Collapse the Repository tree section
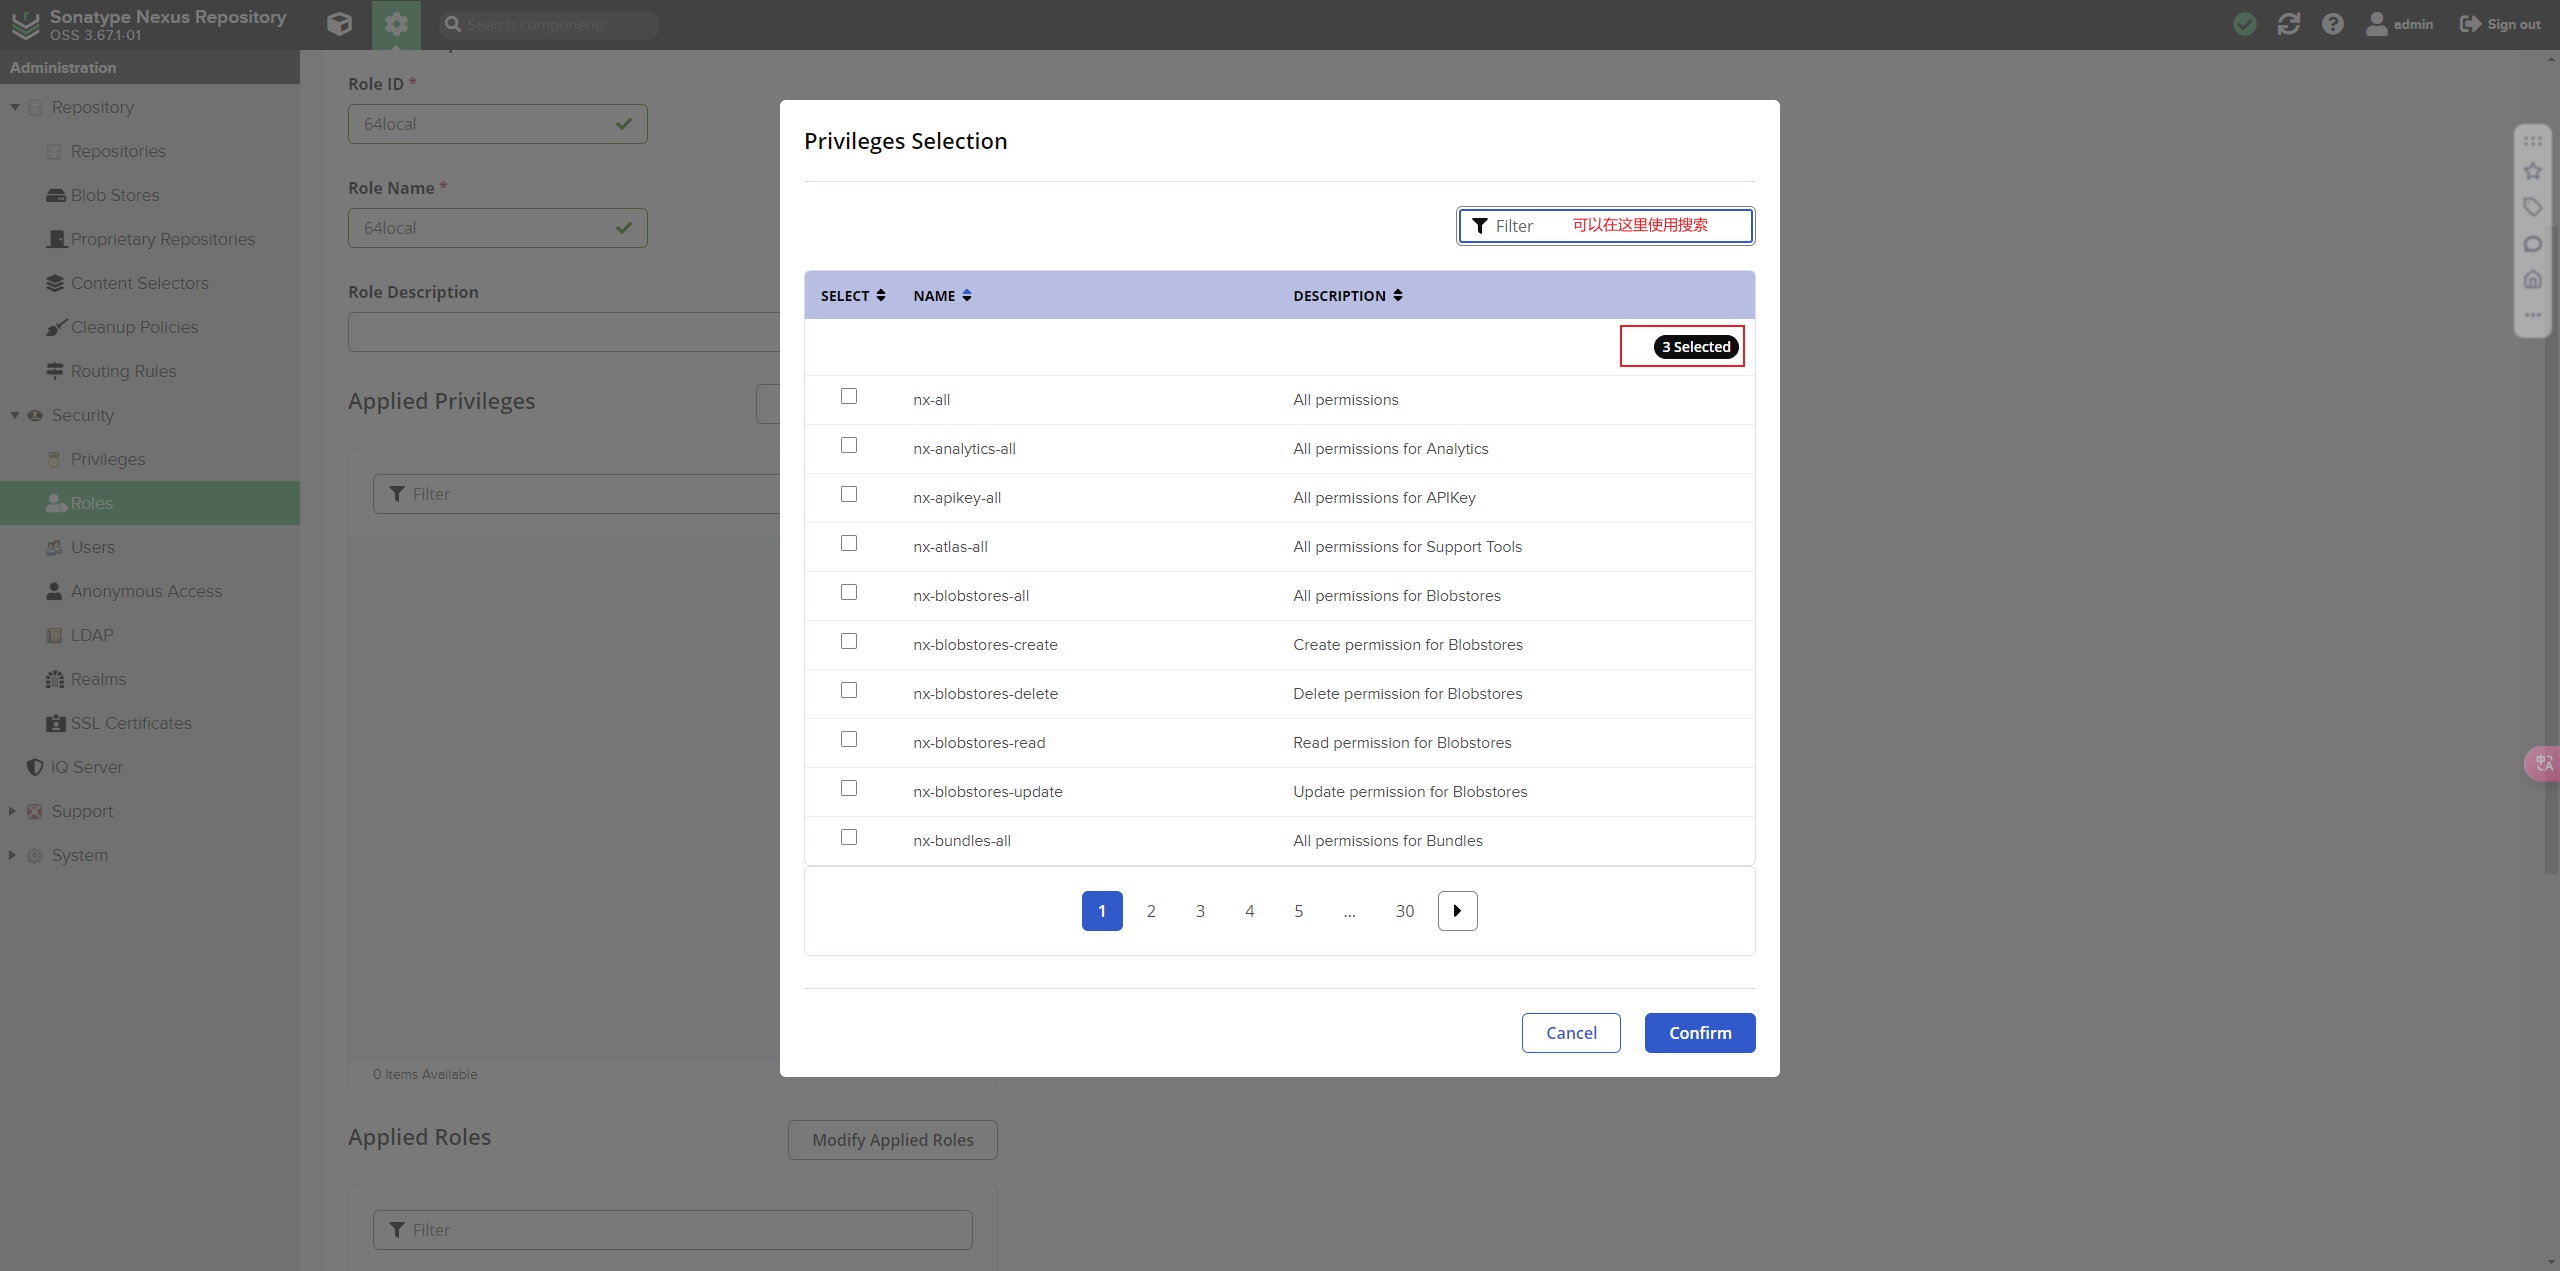The width and height of the screenshot is (2560, 1271). pyautogui.click(x=15, y=107)
